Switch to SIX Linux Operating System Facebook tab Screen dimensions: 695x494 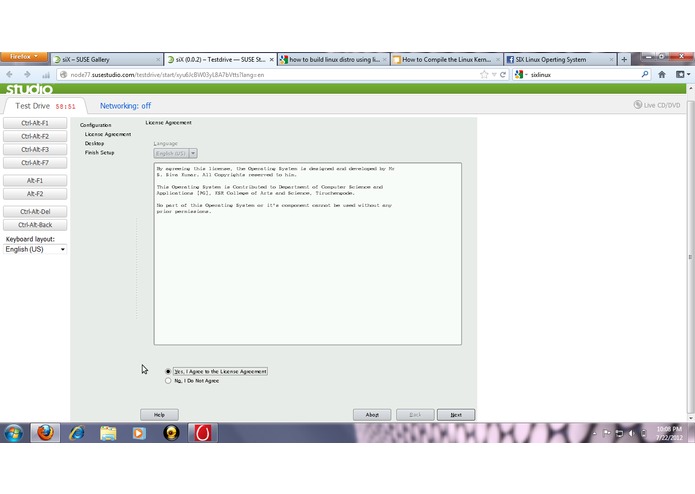click(560, 59)
